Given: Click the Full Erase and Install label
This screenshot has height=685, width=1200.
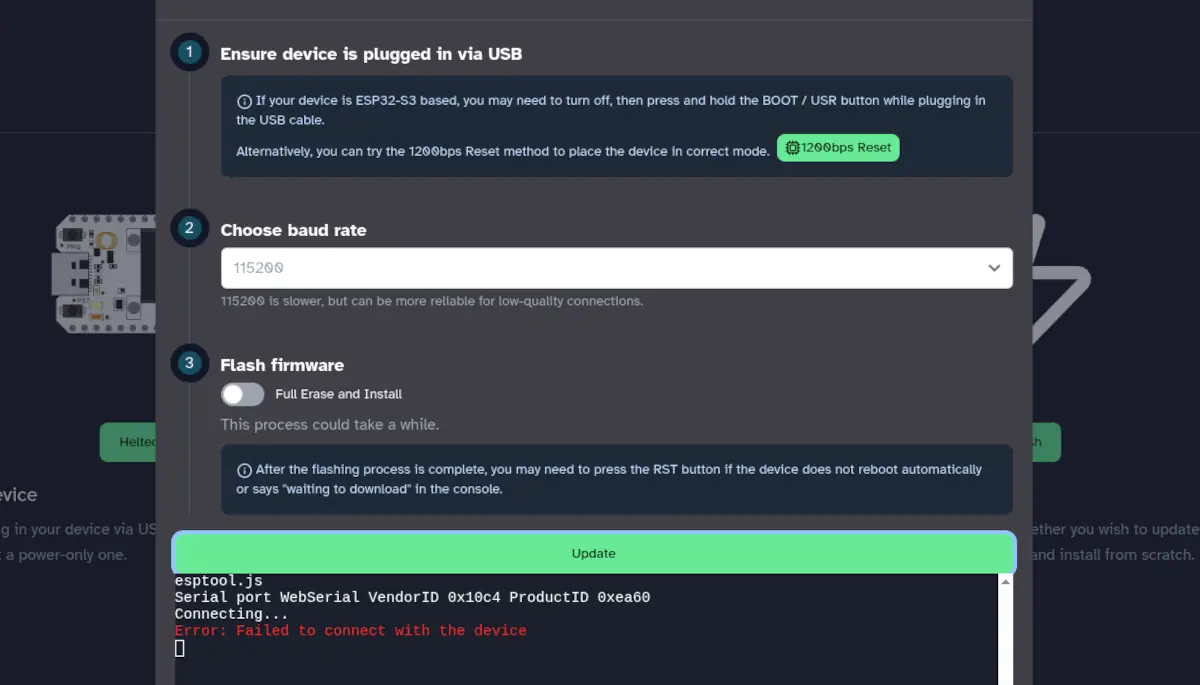Looking at the screenshot, I should click(338, 394).
